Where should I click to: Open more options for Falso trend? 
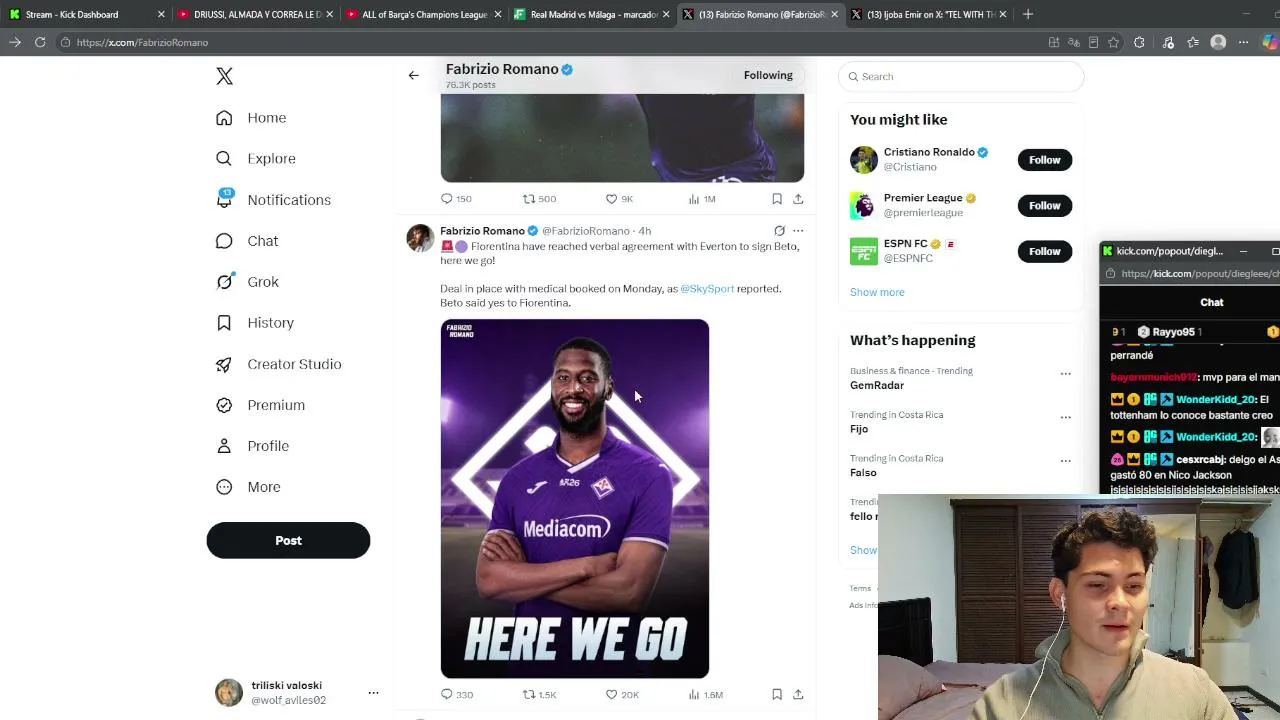pos(1065,461)
